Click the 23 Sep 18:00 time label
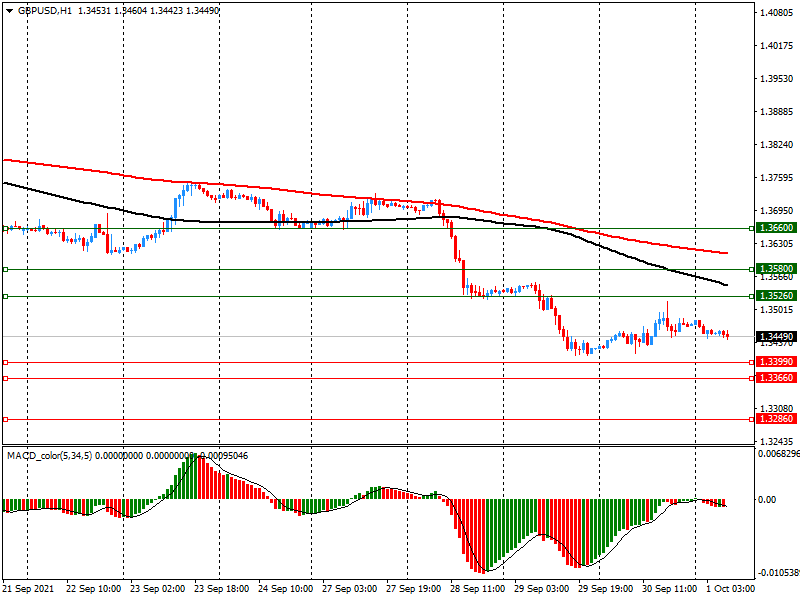 coord(221,589)
